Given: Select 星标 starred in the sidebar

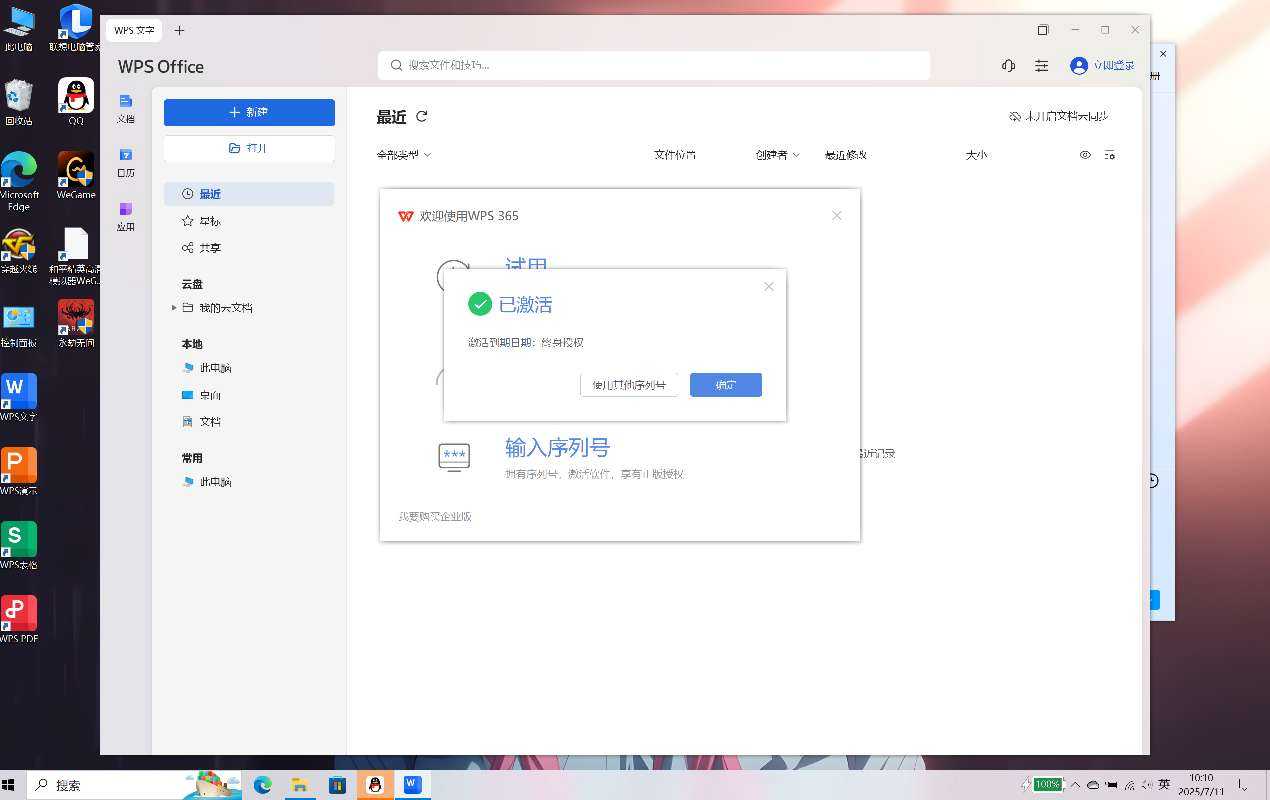Looking at the screenshot, I should point(249,221).
